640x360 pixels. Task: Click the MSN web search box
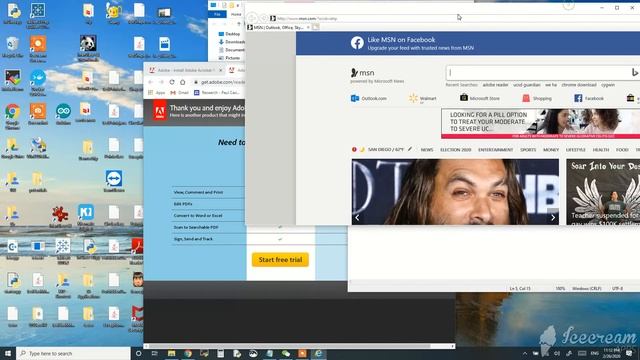coord(538,73)
